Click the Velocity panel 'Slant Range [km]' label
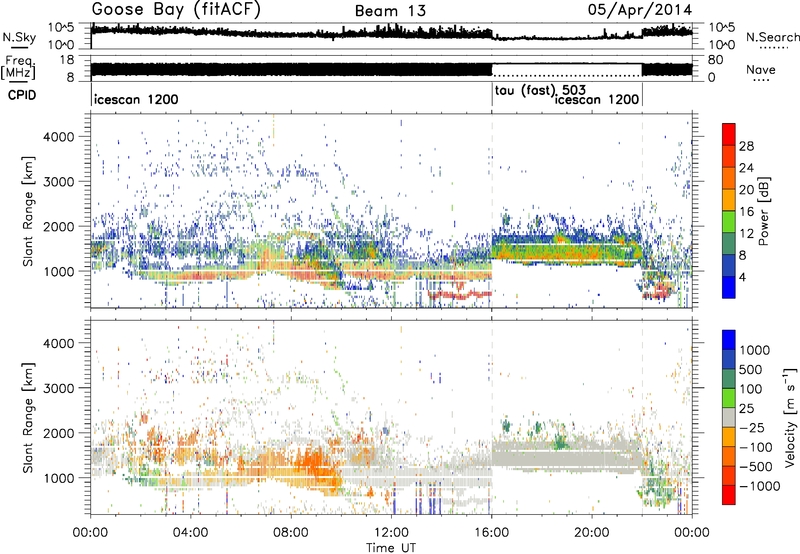Screen dimensions: 800x554 coord(28,417)
